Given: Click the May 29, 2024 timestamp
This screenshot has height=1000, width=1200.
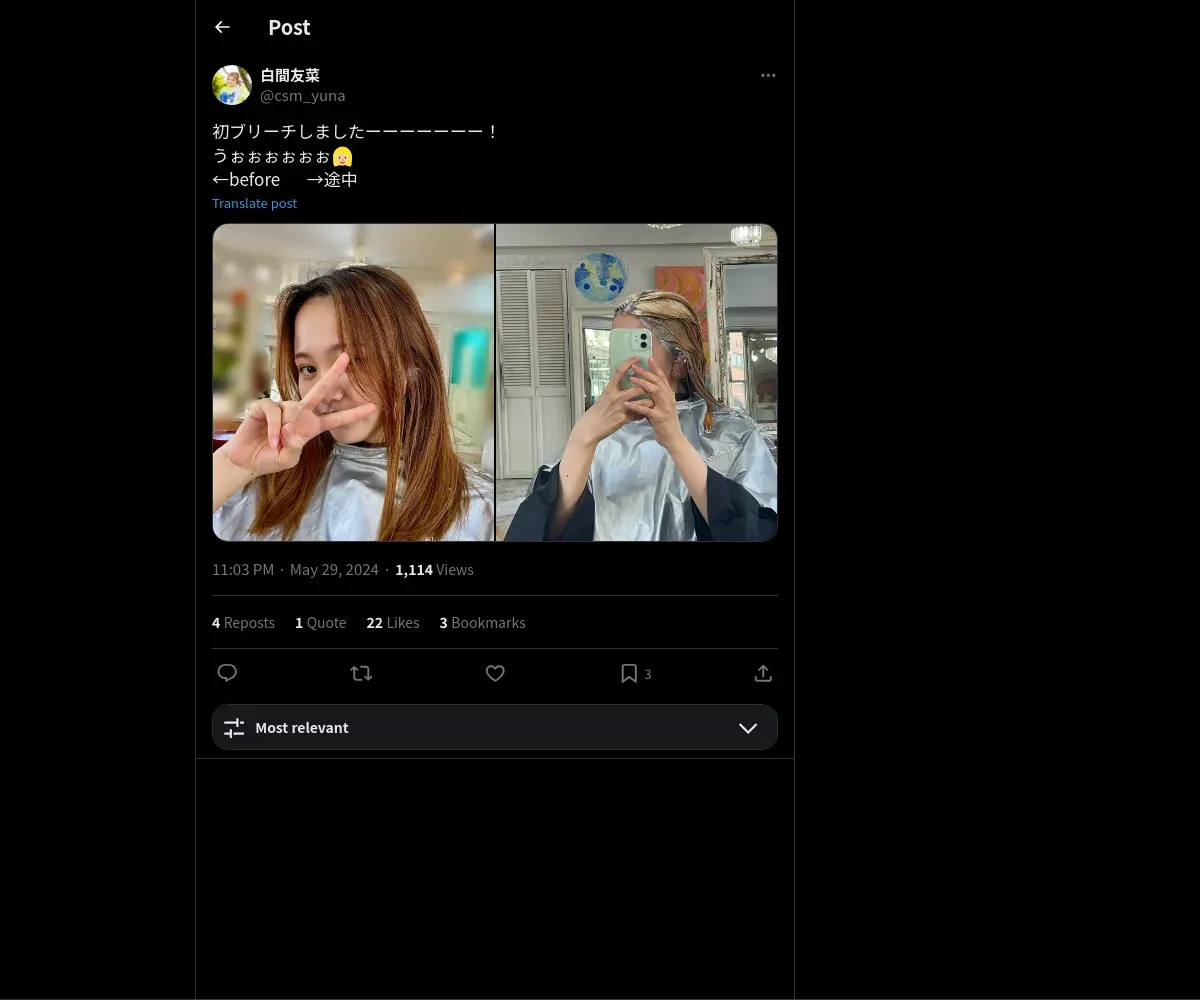Looking at the screenshot, I should pos(334,570).
